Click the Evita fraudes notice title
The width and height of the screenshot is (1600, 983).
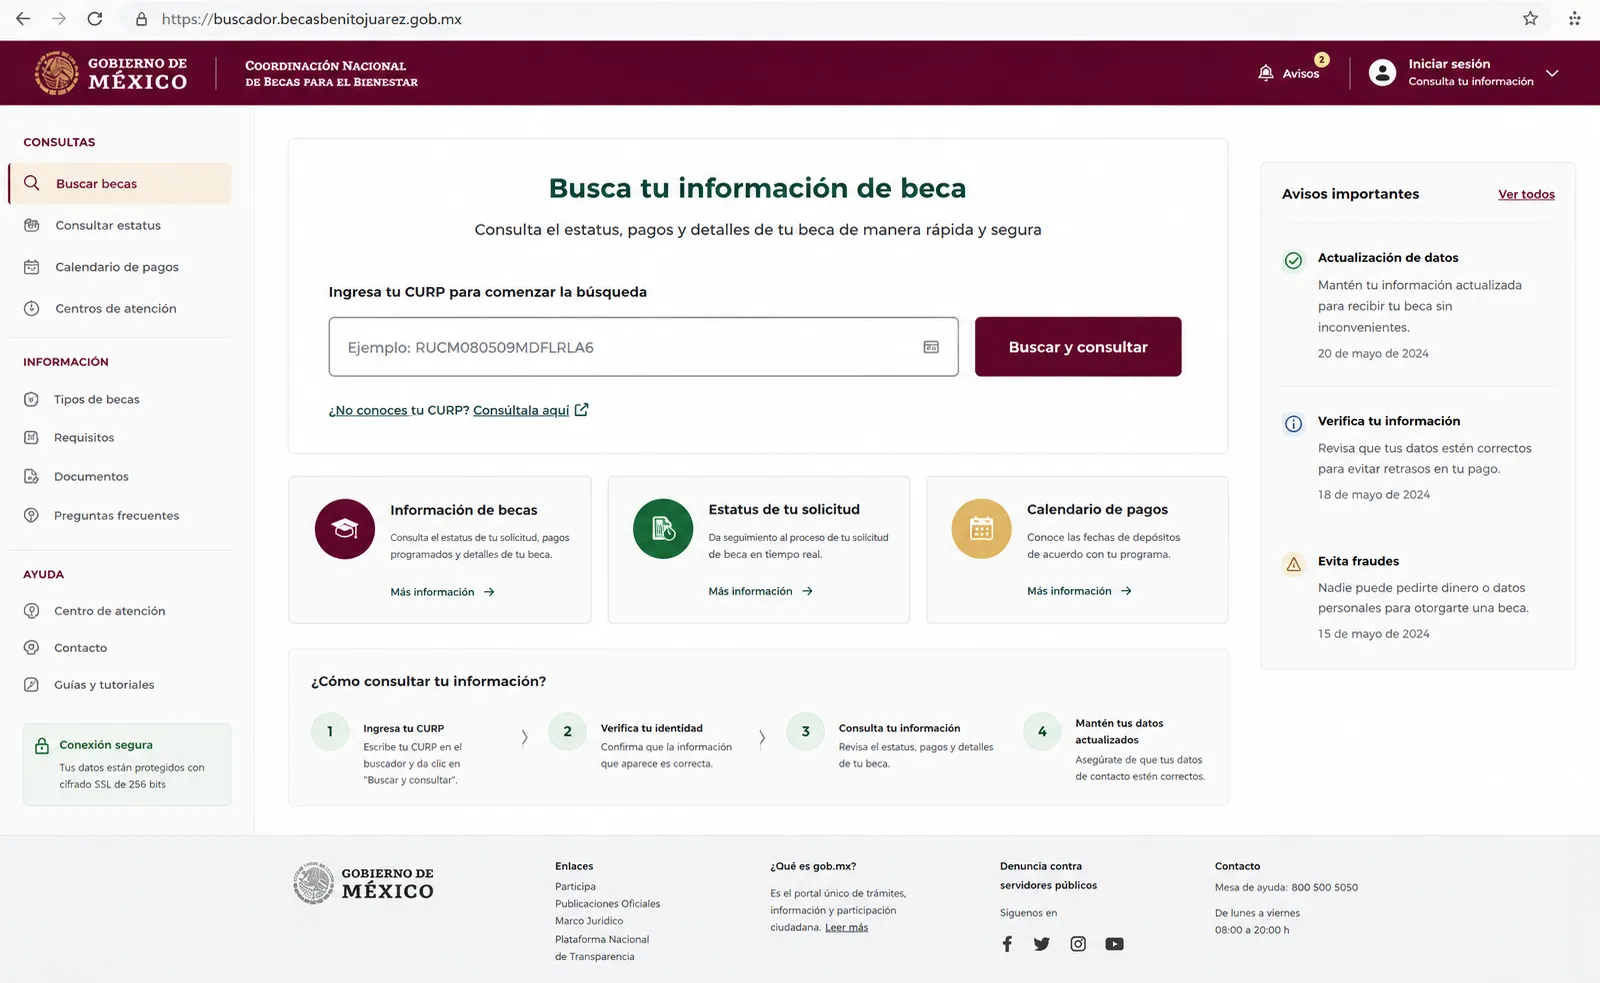(1358, 561)
